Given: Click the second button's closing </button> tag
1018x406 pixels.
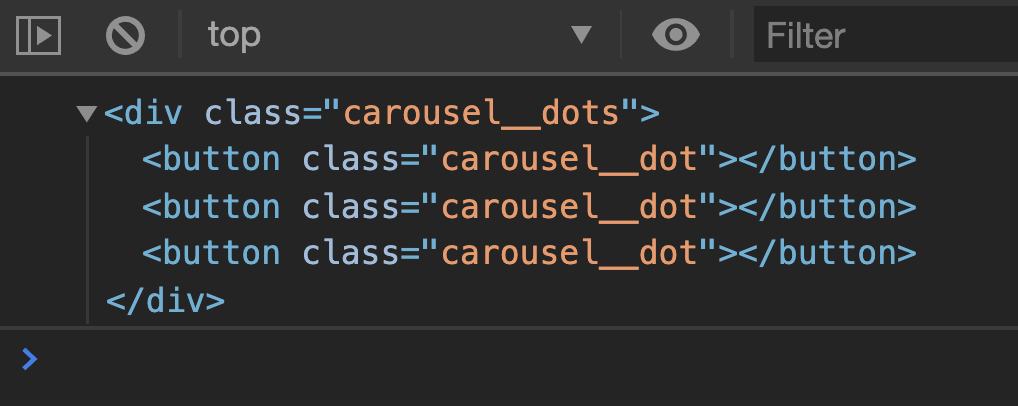Looking at the screenshot, I should [x=826, y=206].
